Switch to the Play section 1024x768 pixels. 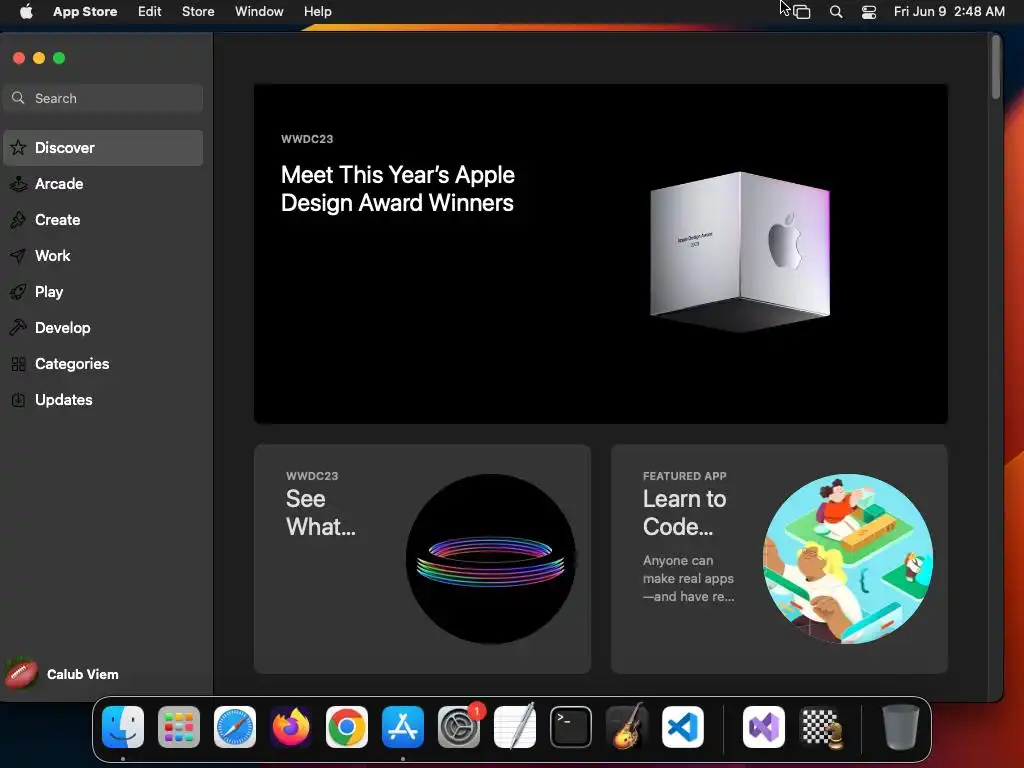(x=103, y=291)
